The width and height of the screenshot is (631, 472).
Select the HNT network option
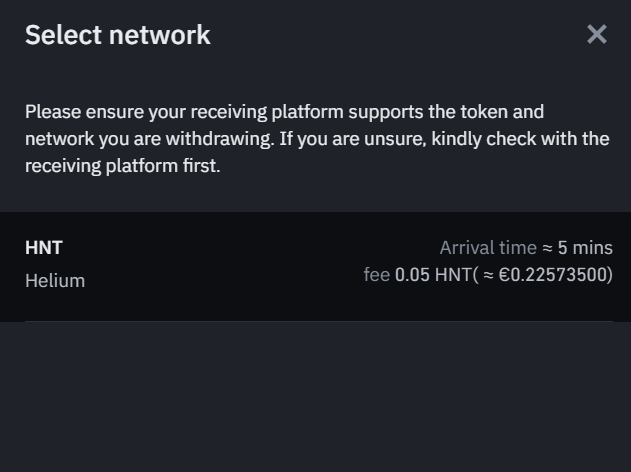coord(316,265)
